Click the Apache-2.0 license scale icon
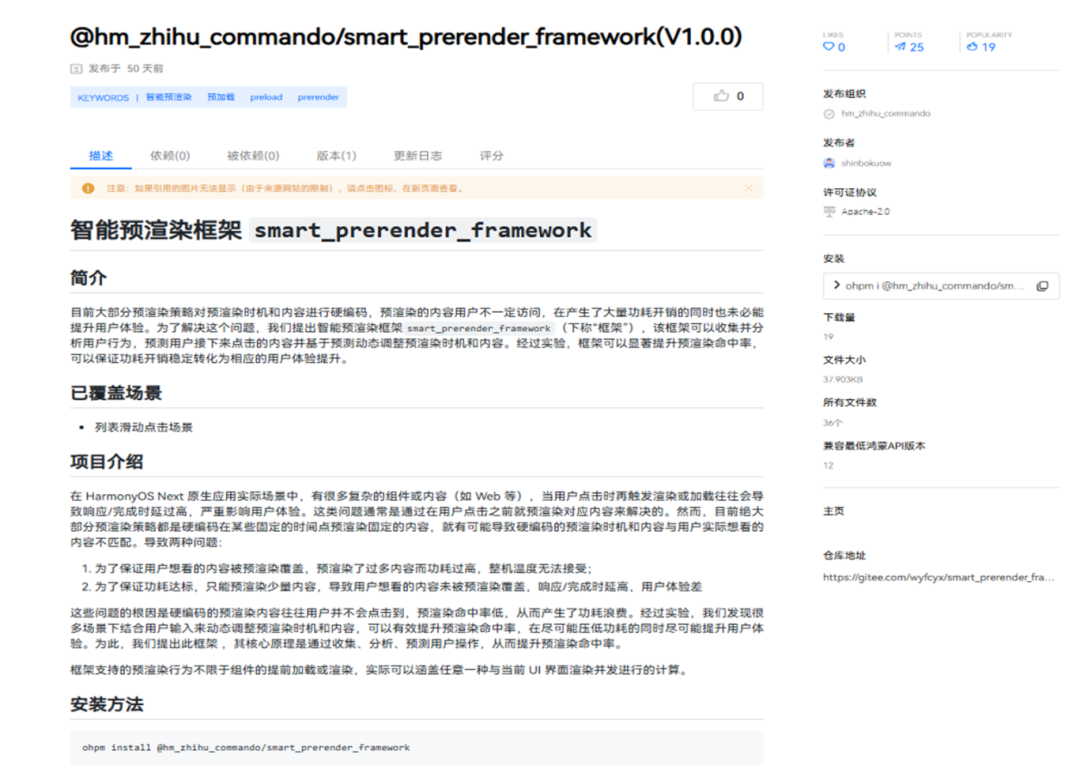The image size is (1080, 769). pyautogui.click(x=829, y=212)
